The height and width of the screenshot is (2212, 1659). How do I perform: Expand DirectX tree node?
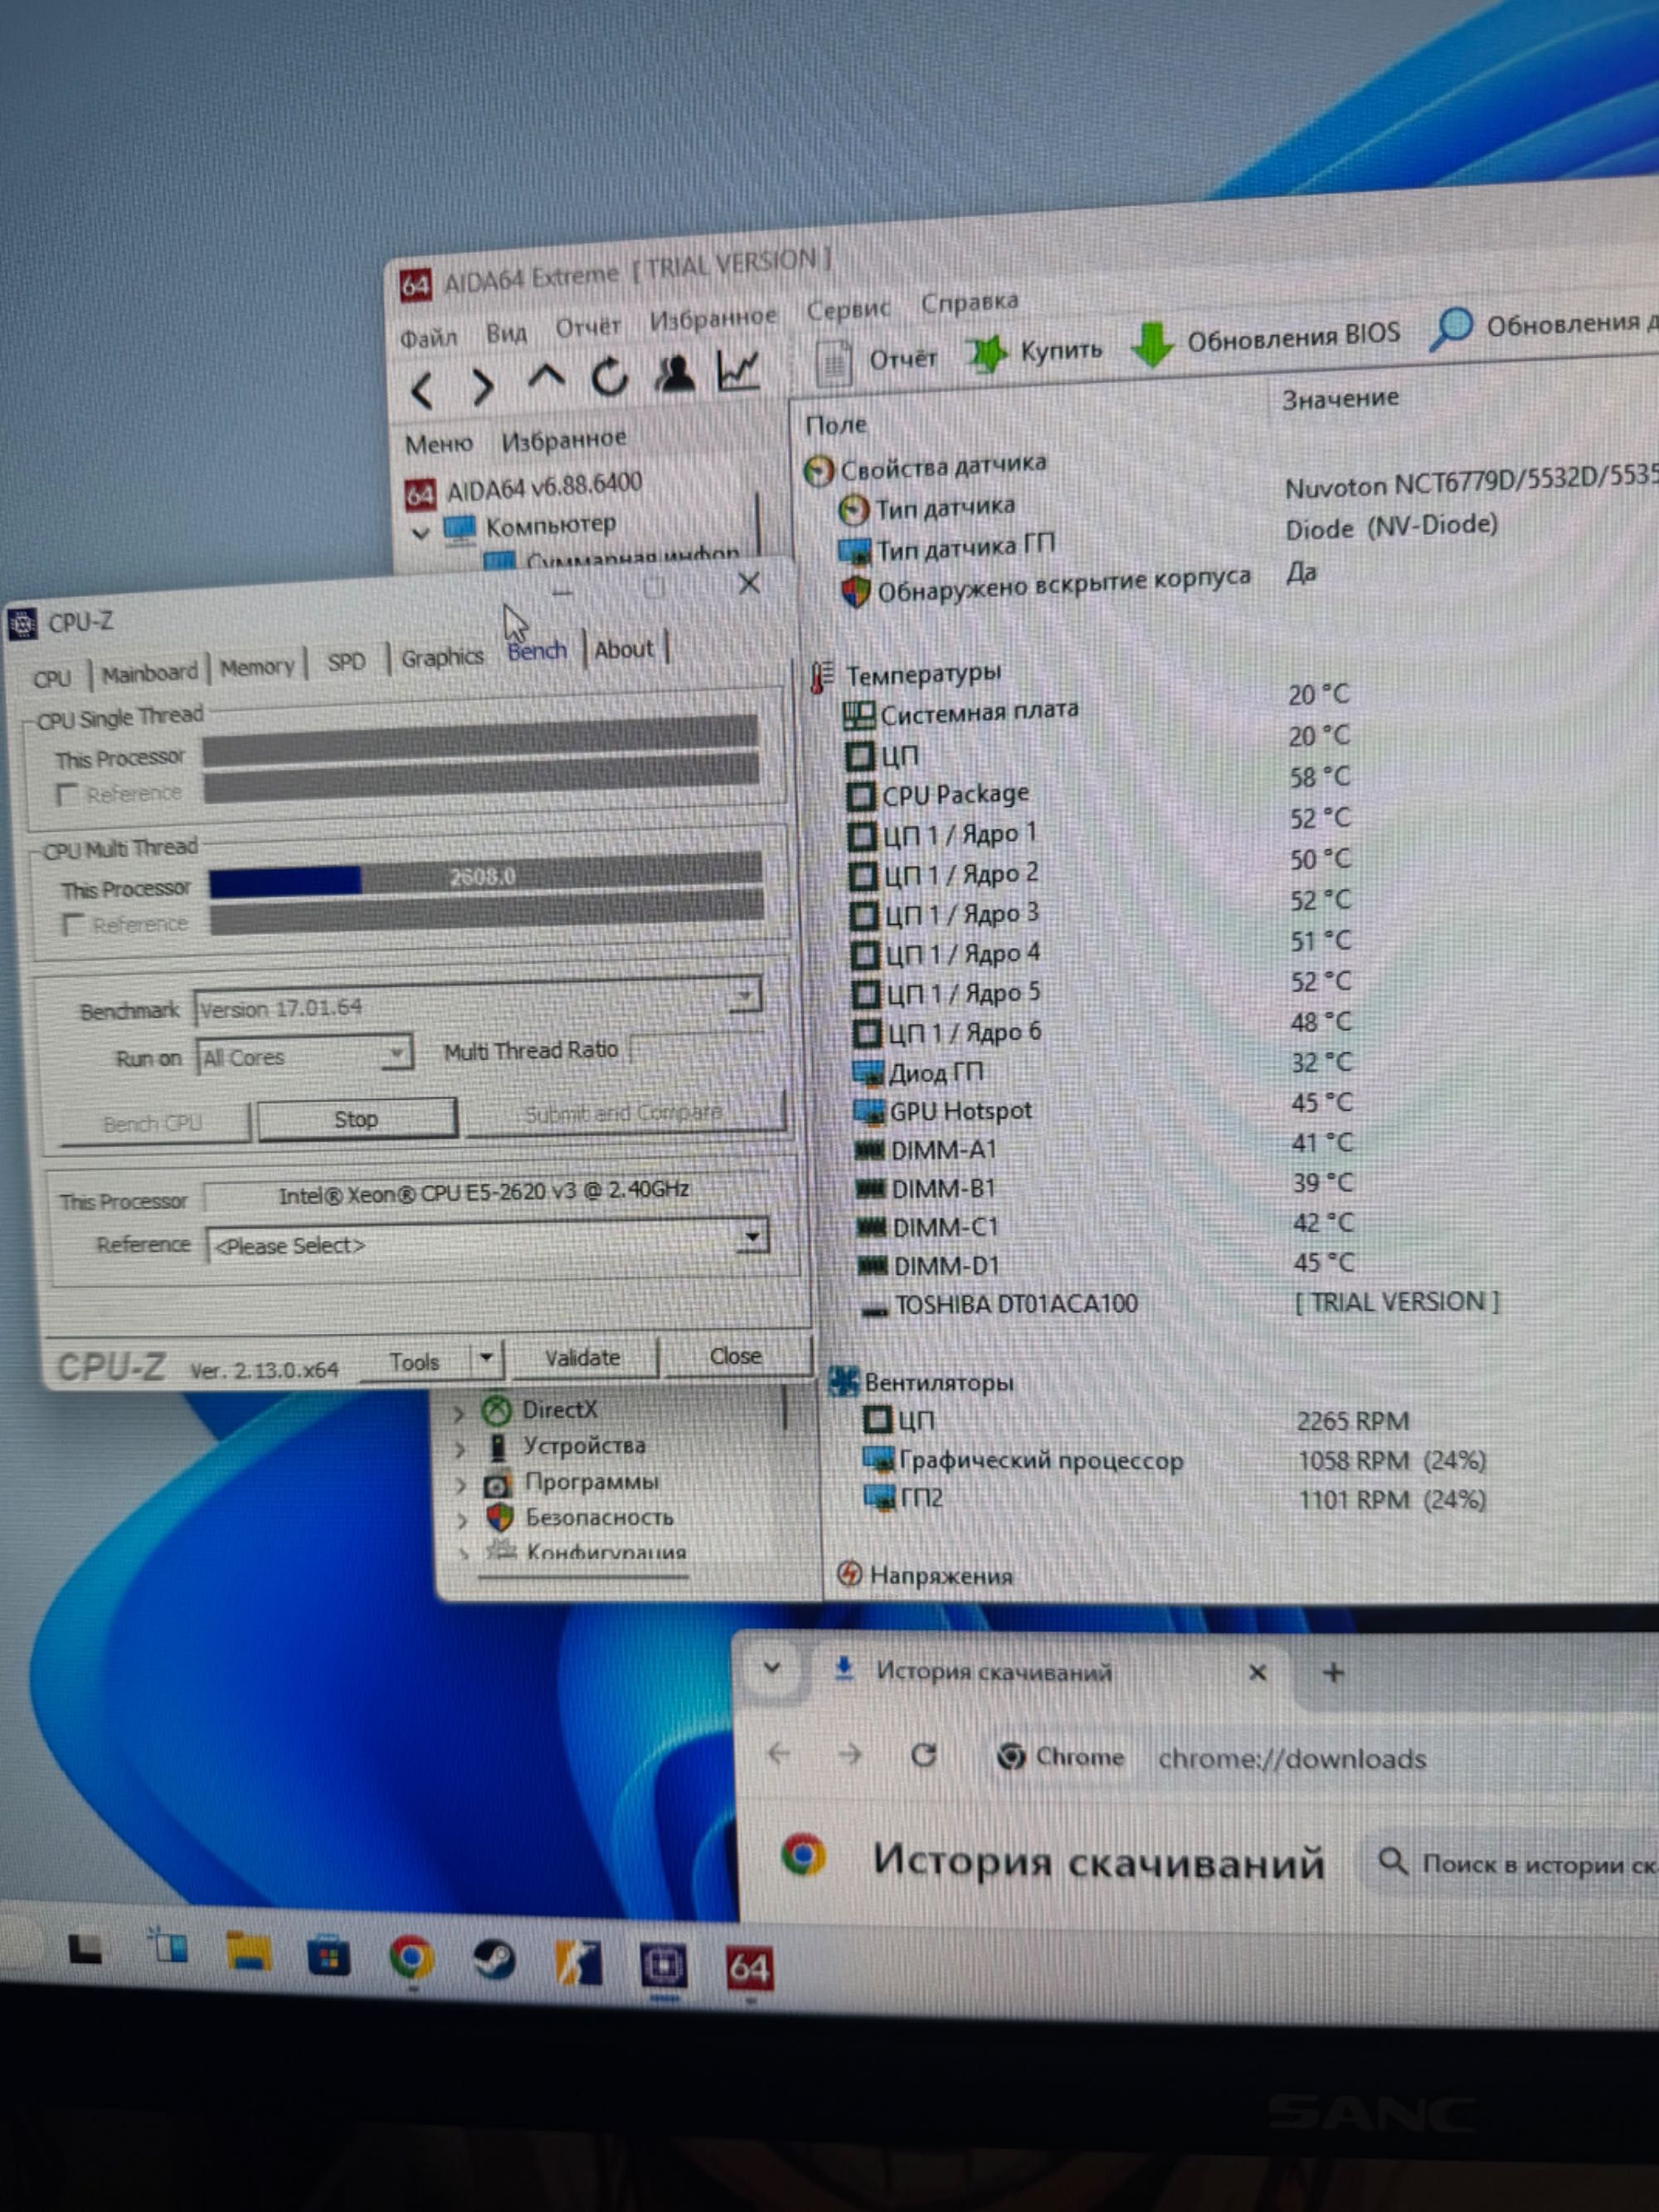[458, 1413]
